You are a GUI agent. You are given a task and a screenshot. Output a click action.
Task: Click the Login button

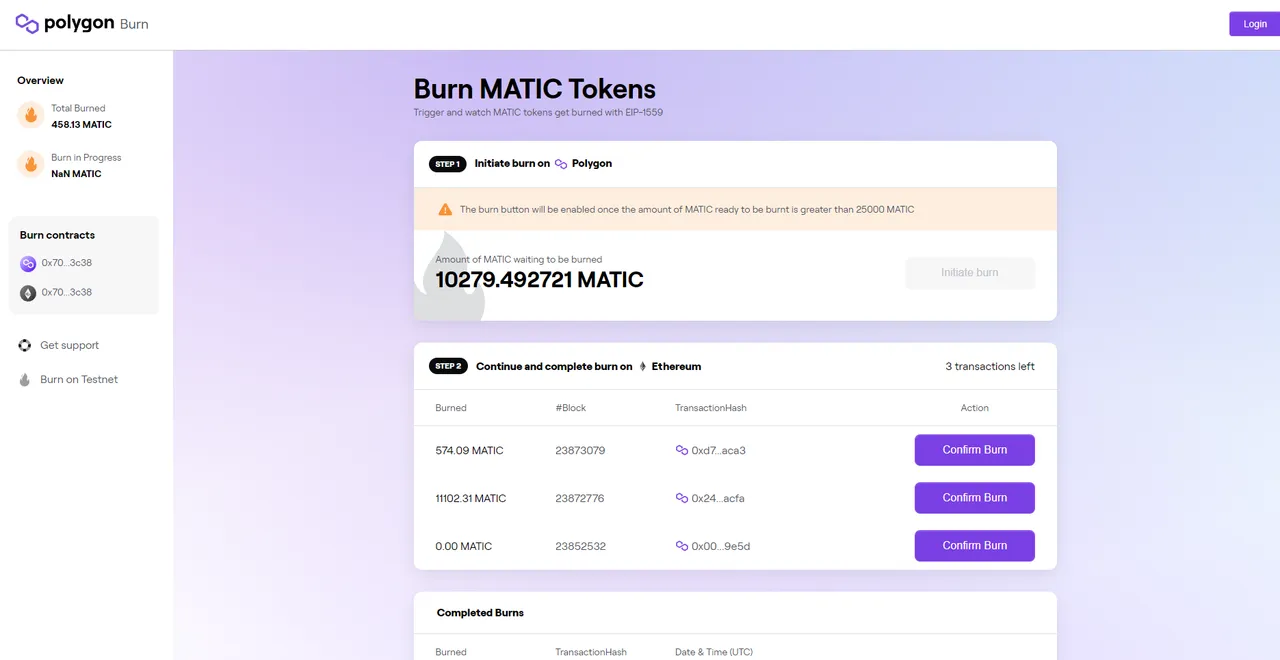(x=1254, y=24)
